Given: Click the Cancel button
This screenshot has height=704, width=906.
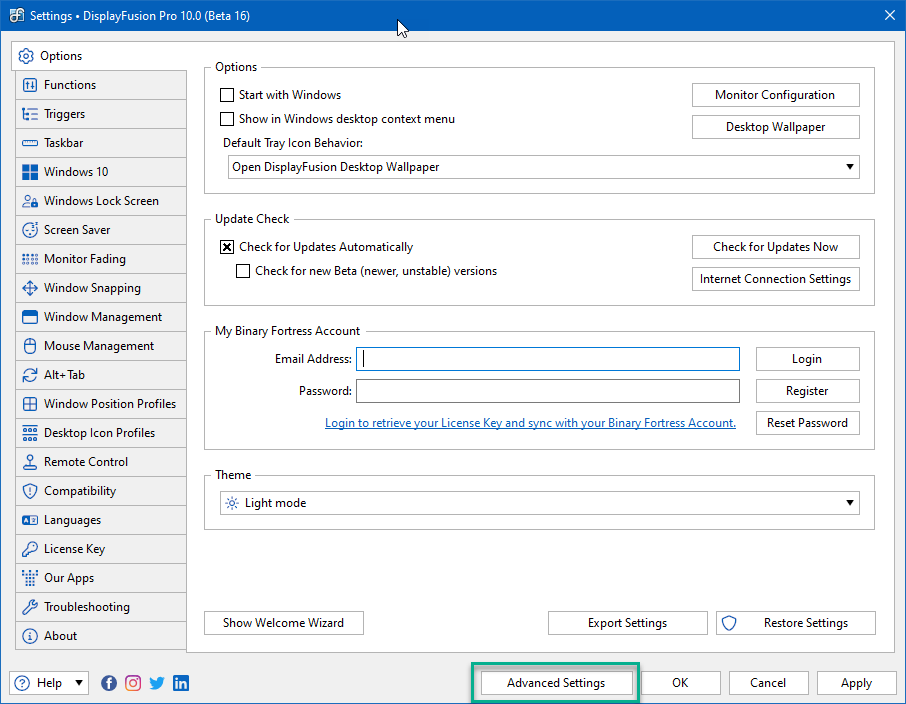Looking at the screenshot, I should pyautogui.click(x=768, y=683).
